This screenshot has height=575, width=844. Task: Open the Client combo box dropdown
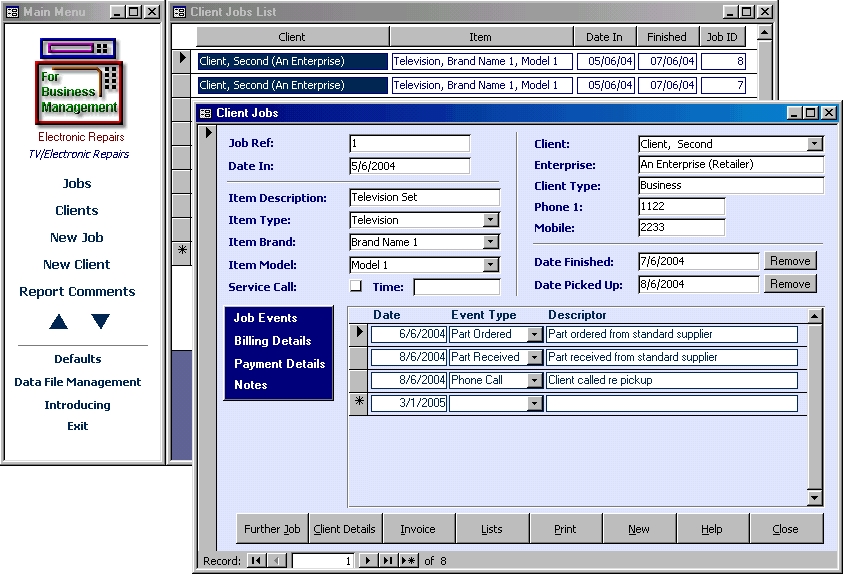click(815, 144)
